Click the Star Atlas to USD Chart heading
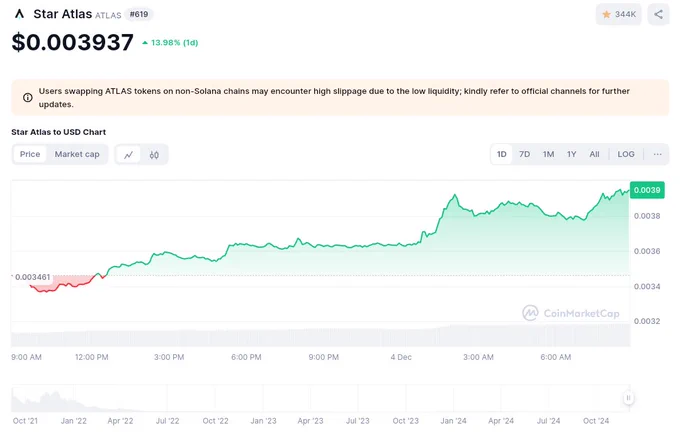This screenshot has width=680, height=433. coord(59,132)
